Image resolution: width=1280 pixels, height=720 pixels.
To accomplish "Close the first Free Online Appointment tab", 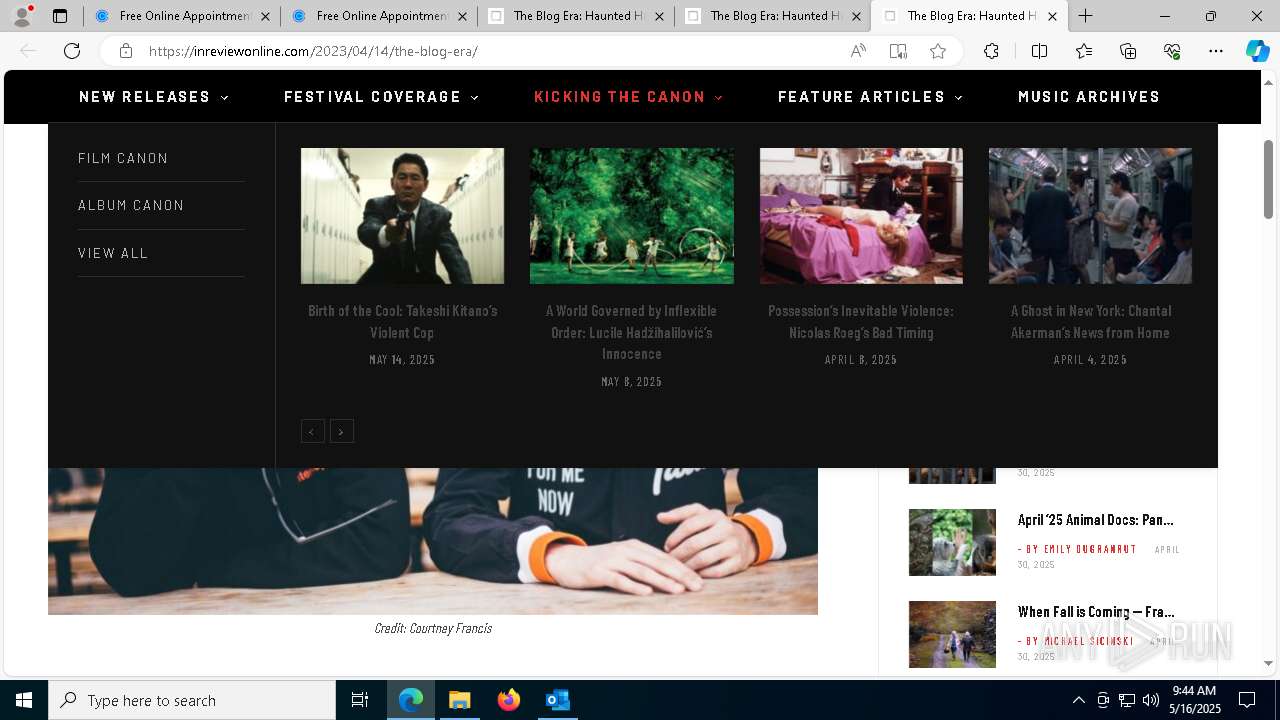I will click(265, 16).
